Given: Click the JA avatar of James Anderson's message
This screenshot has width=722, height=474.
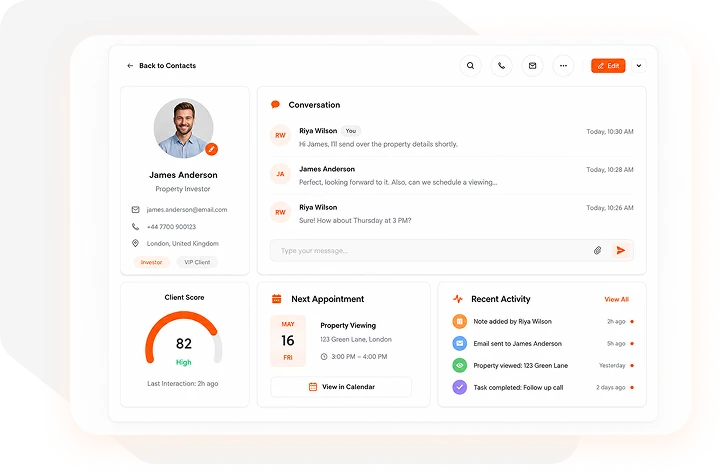Looking at the screenshot, I should pyautogui.click(x=280, y=174).
